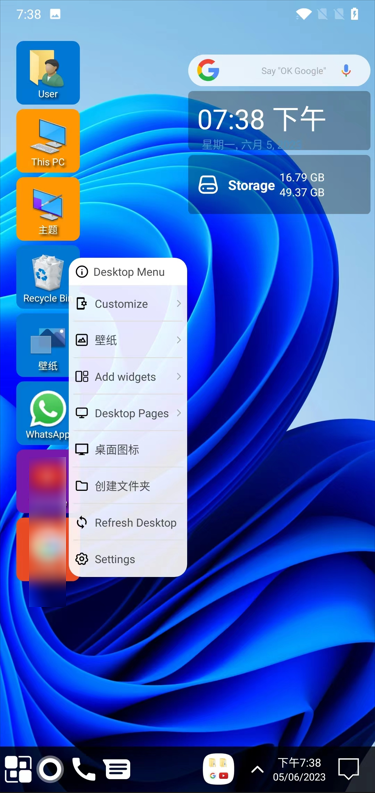Click the 49.37 GB storage value

point(302,193)
